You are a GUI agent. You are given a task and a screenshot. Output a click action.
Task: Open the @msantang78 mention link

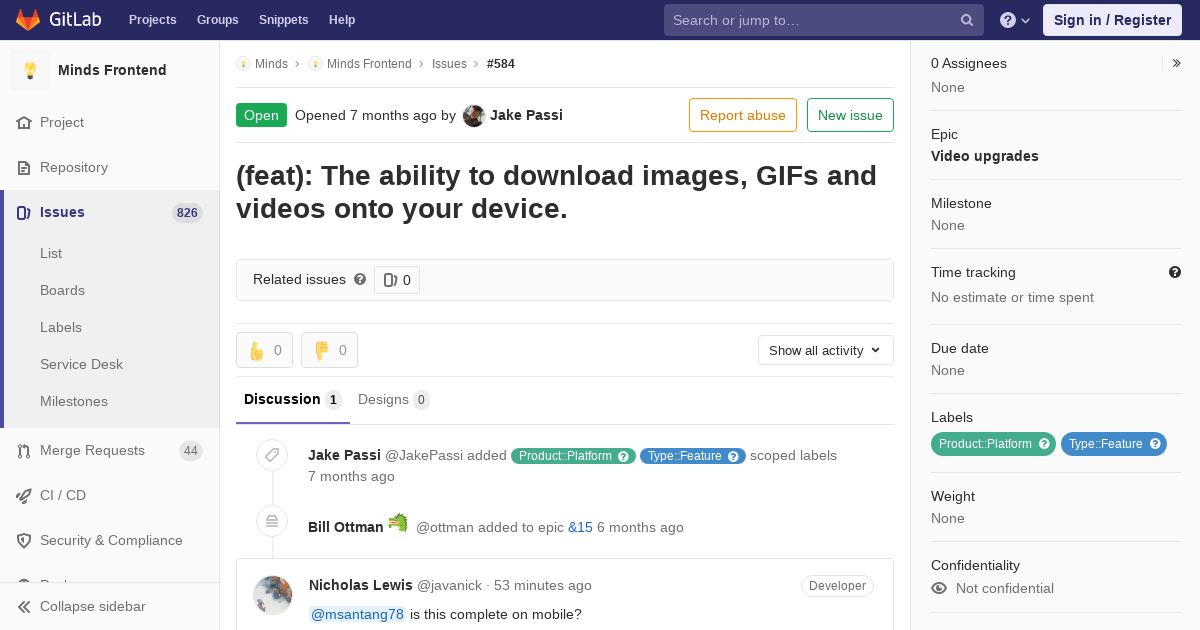point(358,614)
